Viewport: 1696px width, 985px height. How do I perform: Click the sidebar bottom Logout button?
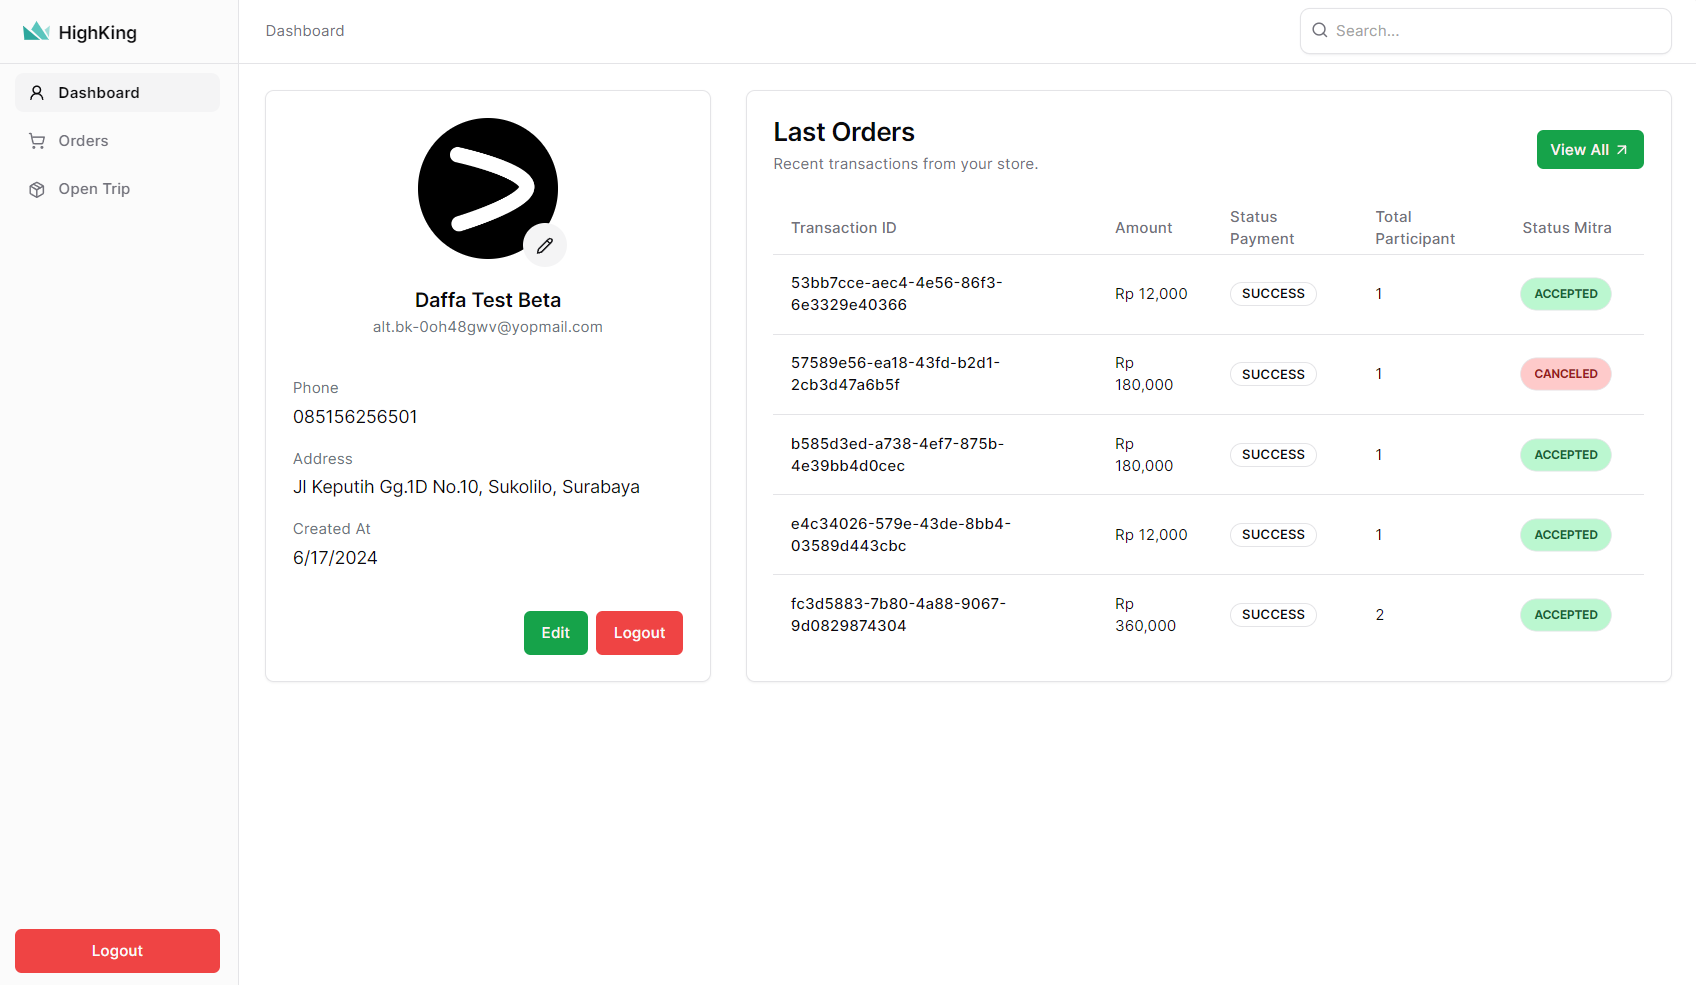(x=117, y=951)
